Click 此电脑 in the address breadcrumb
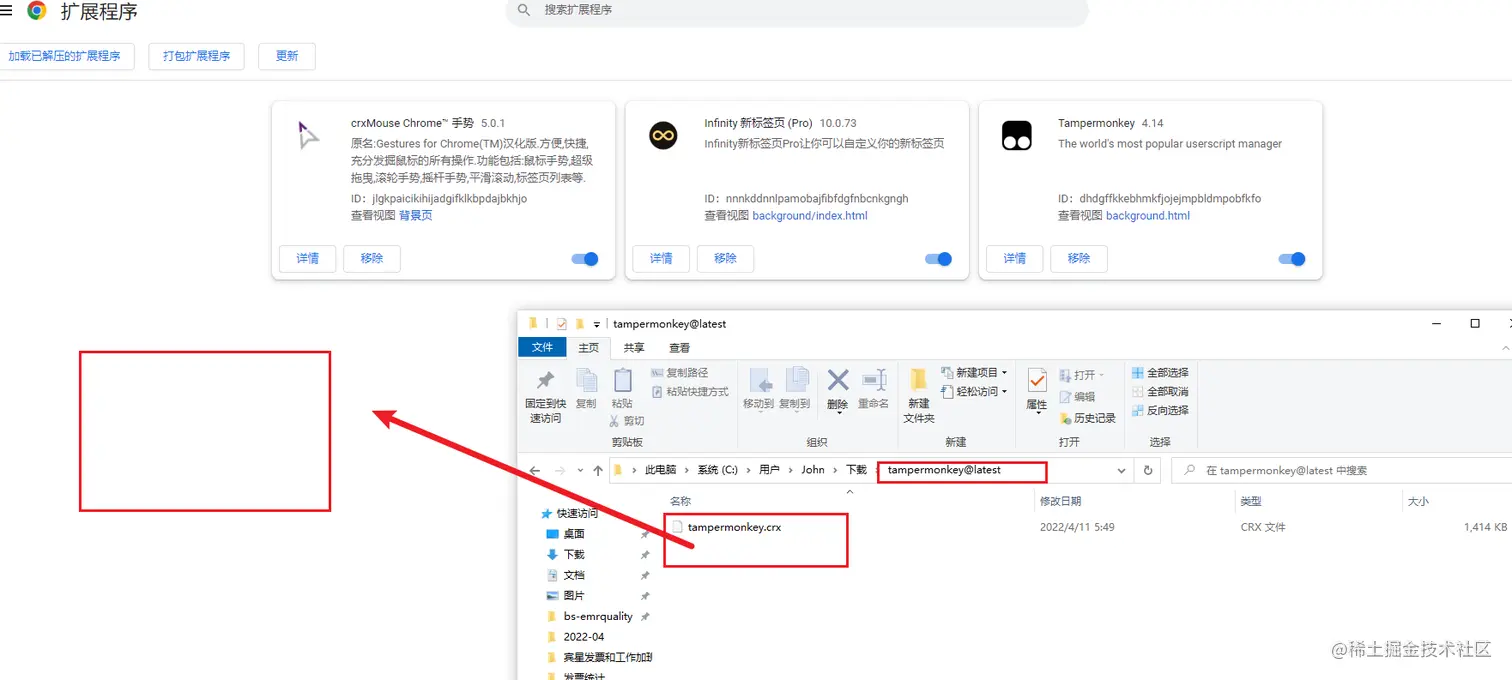 (660, 470)
